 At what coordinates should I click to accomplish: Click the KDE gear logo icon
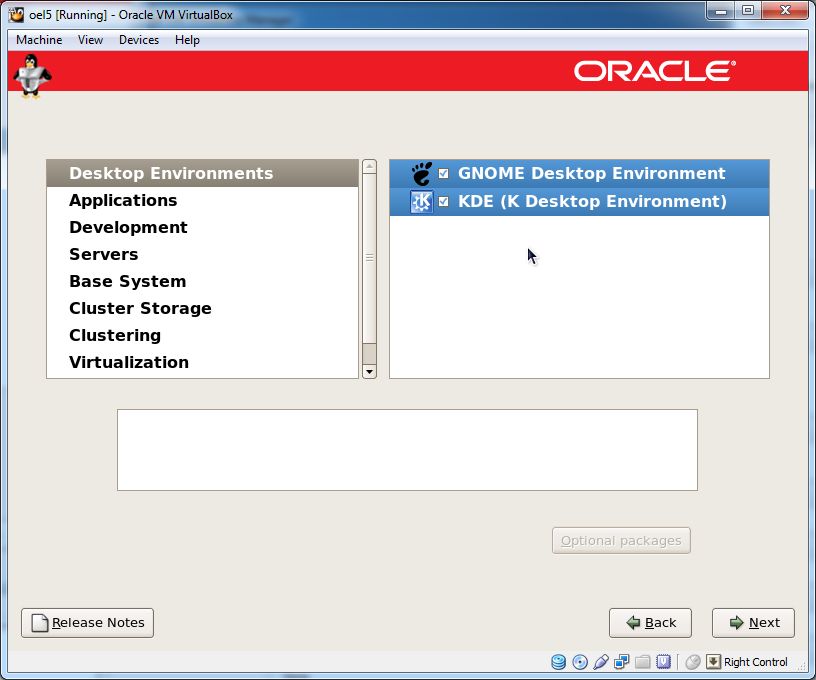(x=422, y=202)
